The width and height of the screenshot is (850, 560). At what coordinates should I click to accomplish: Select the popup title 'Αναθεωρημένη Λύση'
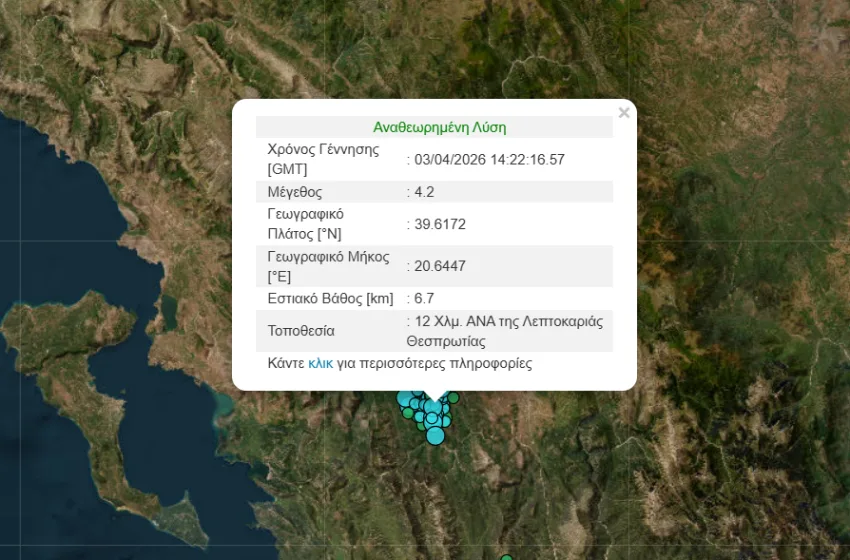coord(440,128)
